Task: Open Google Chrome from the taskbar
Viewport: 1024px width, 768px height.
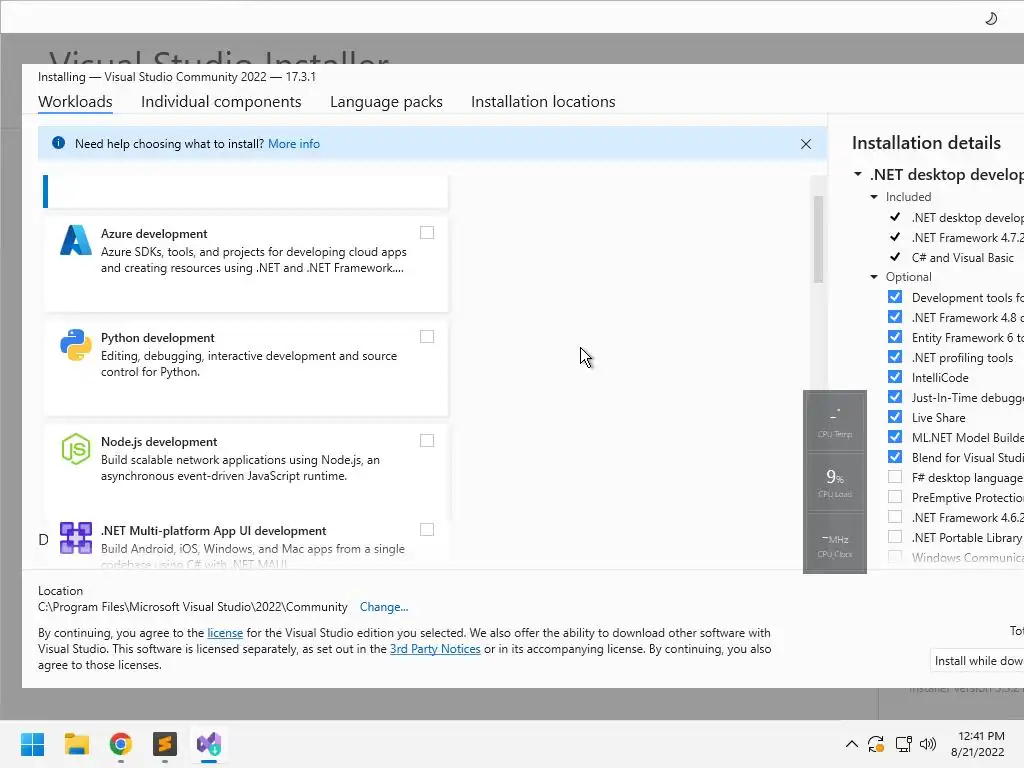Action: click(x=121, y=744)
